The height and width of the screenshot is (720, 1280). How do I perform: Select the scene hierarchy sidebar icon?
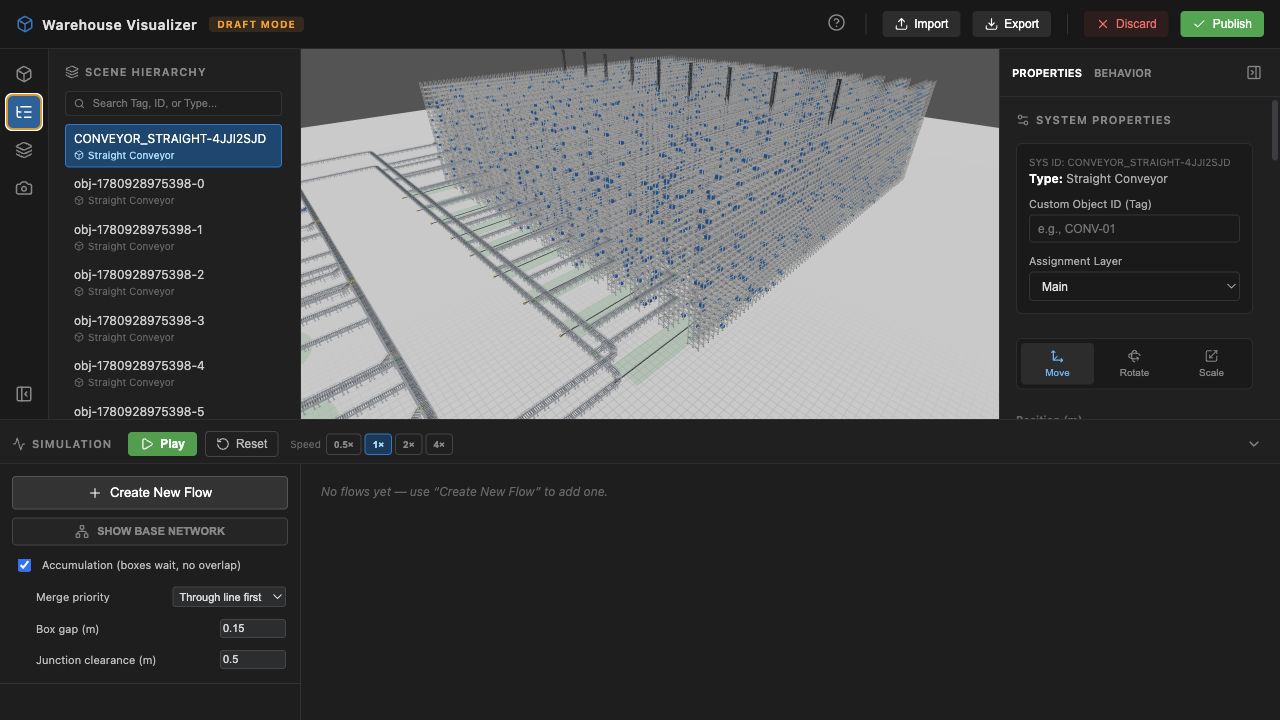pyautogui.click(x=24, y=112)
